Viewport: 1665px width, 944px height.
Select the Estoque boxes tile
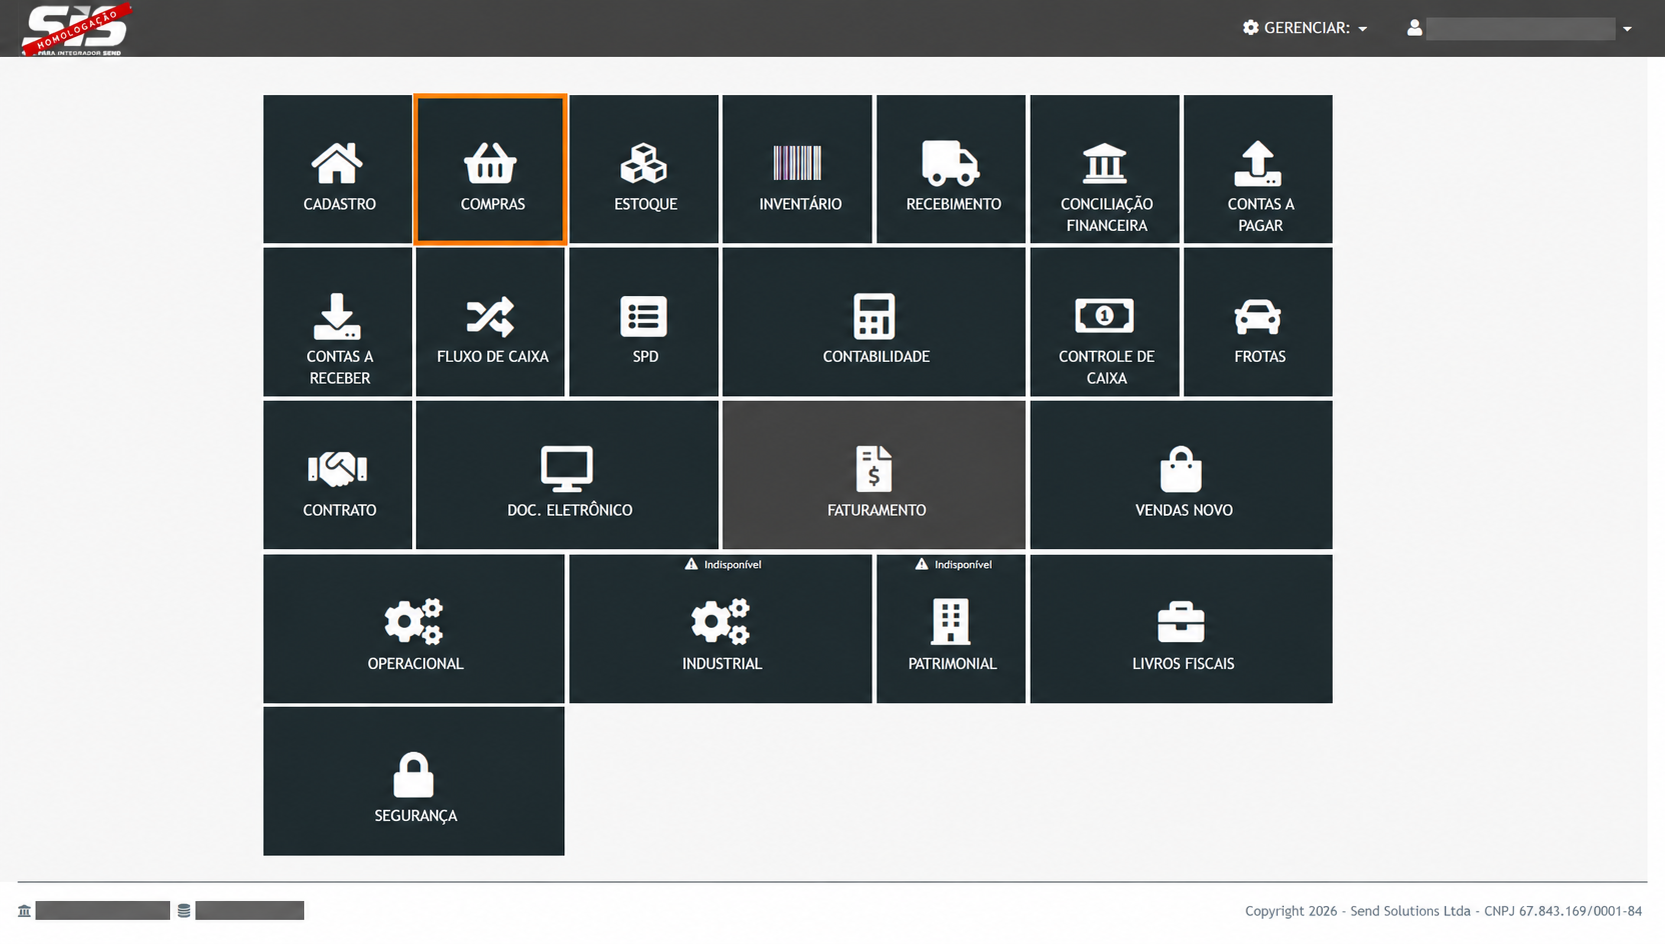click(644, 169)
